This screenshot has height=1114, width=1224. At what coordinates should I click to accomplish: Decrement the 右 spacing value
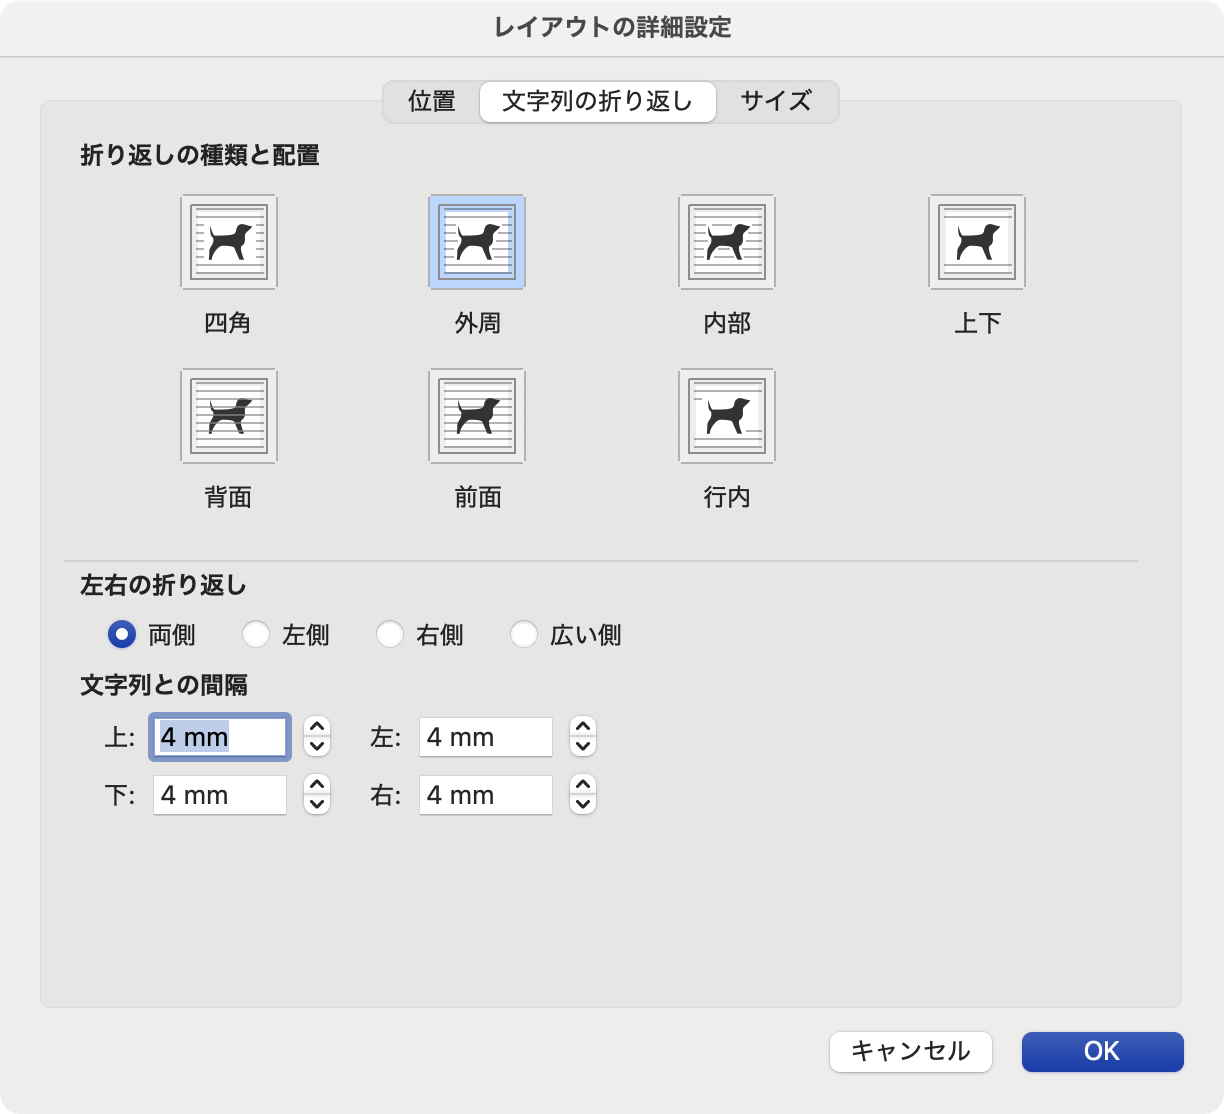(582, 804)
